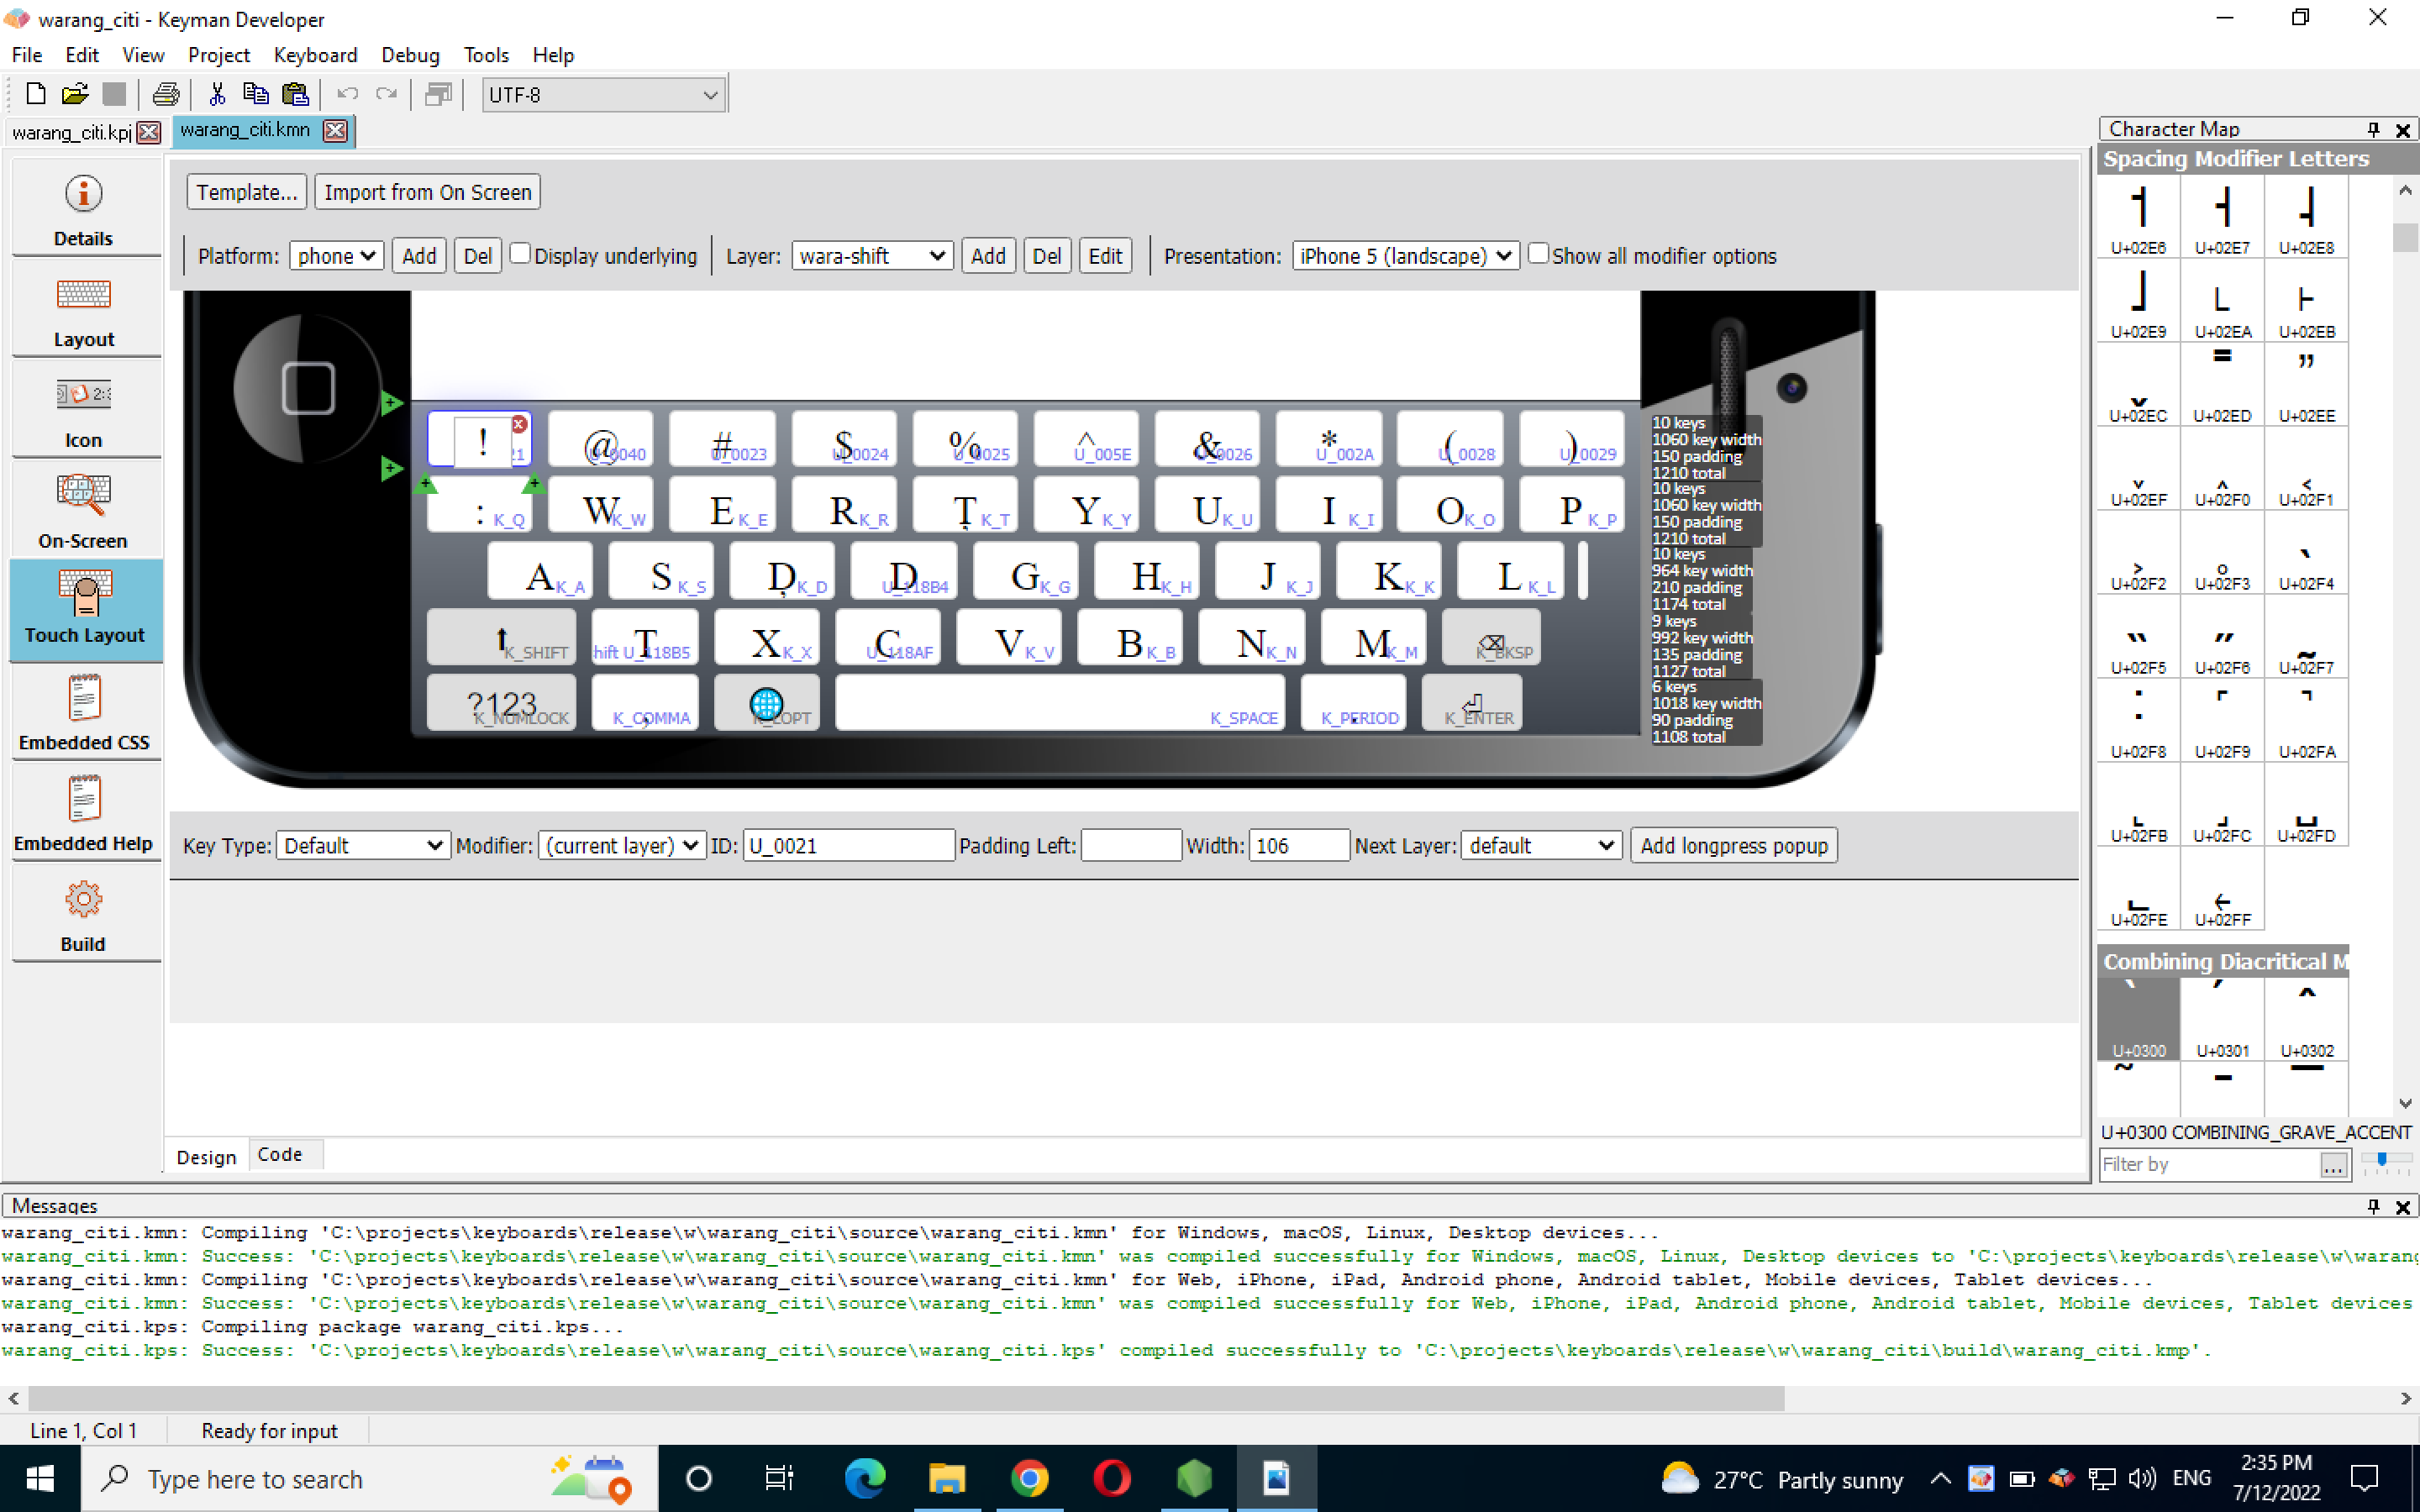Open the keyboard Icon editor
The width and height of the screenshot is (2420, 1512).
point(85,408)
